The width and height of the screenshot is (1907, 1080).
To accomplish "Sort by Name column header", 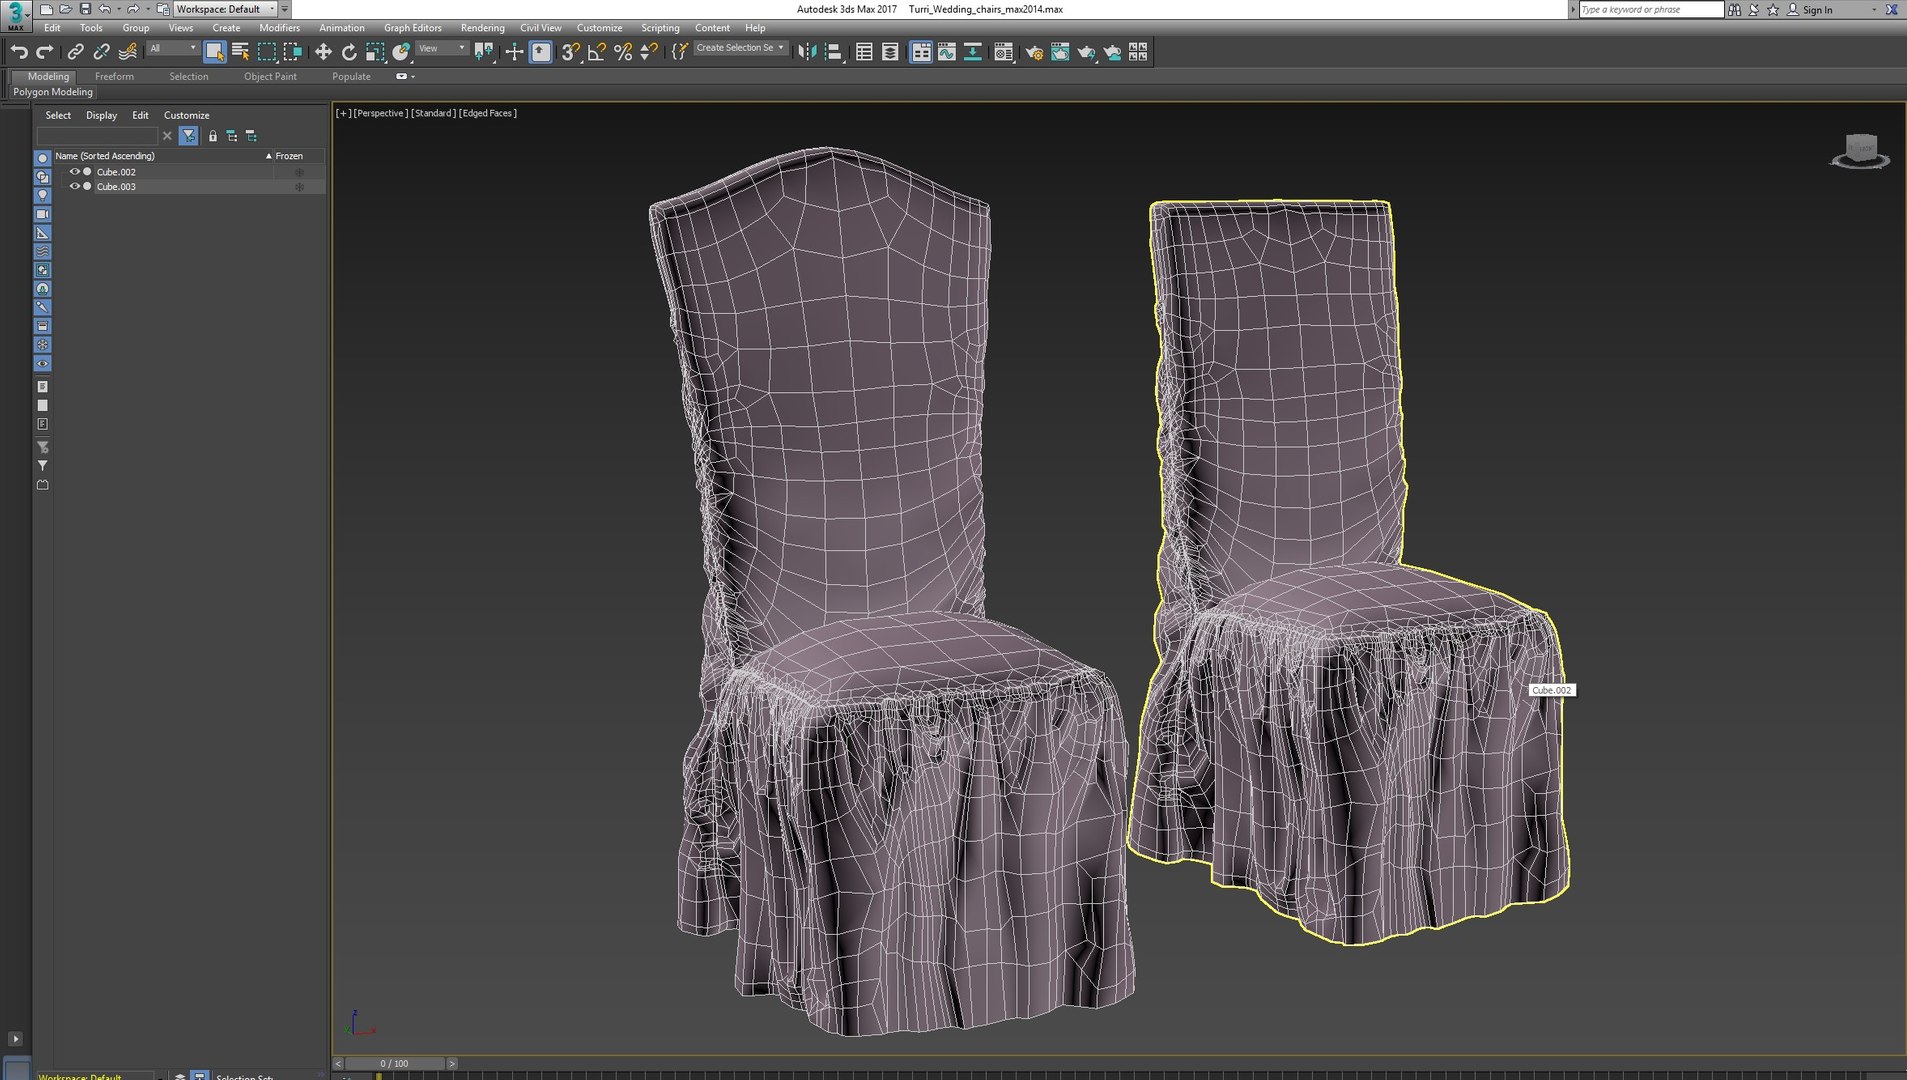I will coord(163,156).
